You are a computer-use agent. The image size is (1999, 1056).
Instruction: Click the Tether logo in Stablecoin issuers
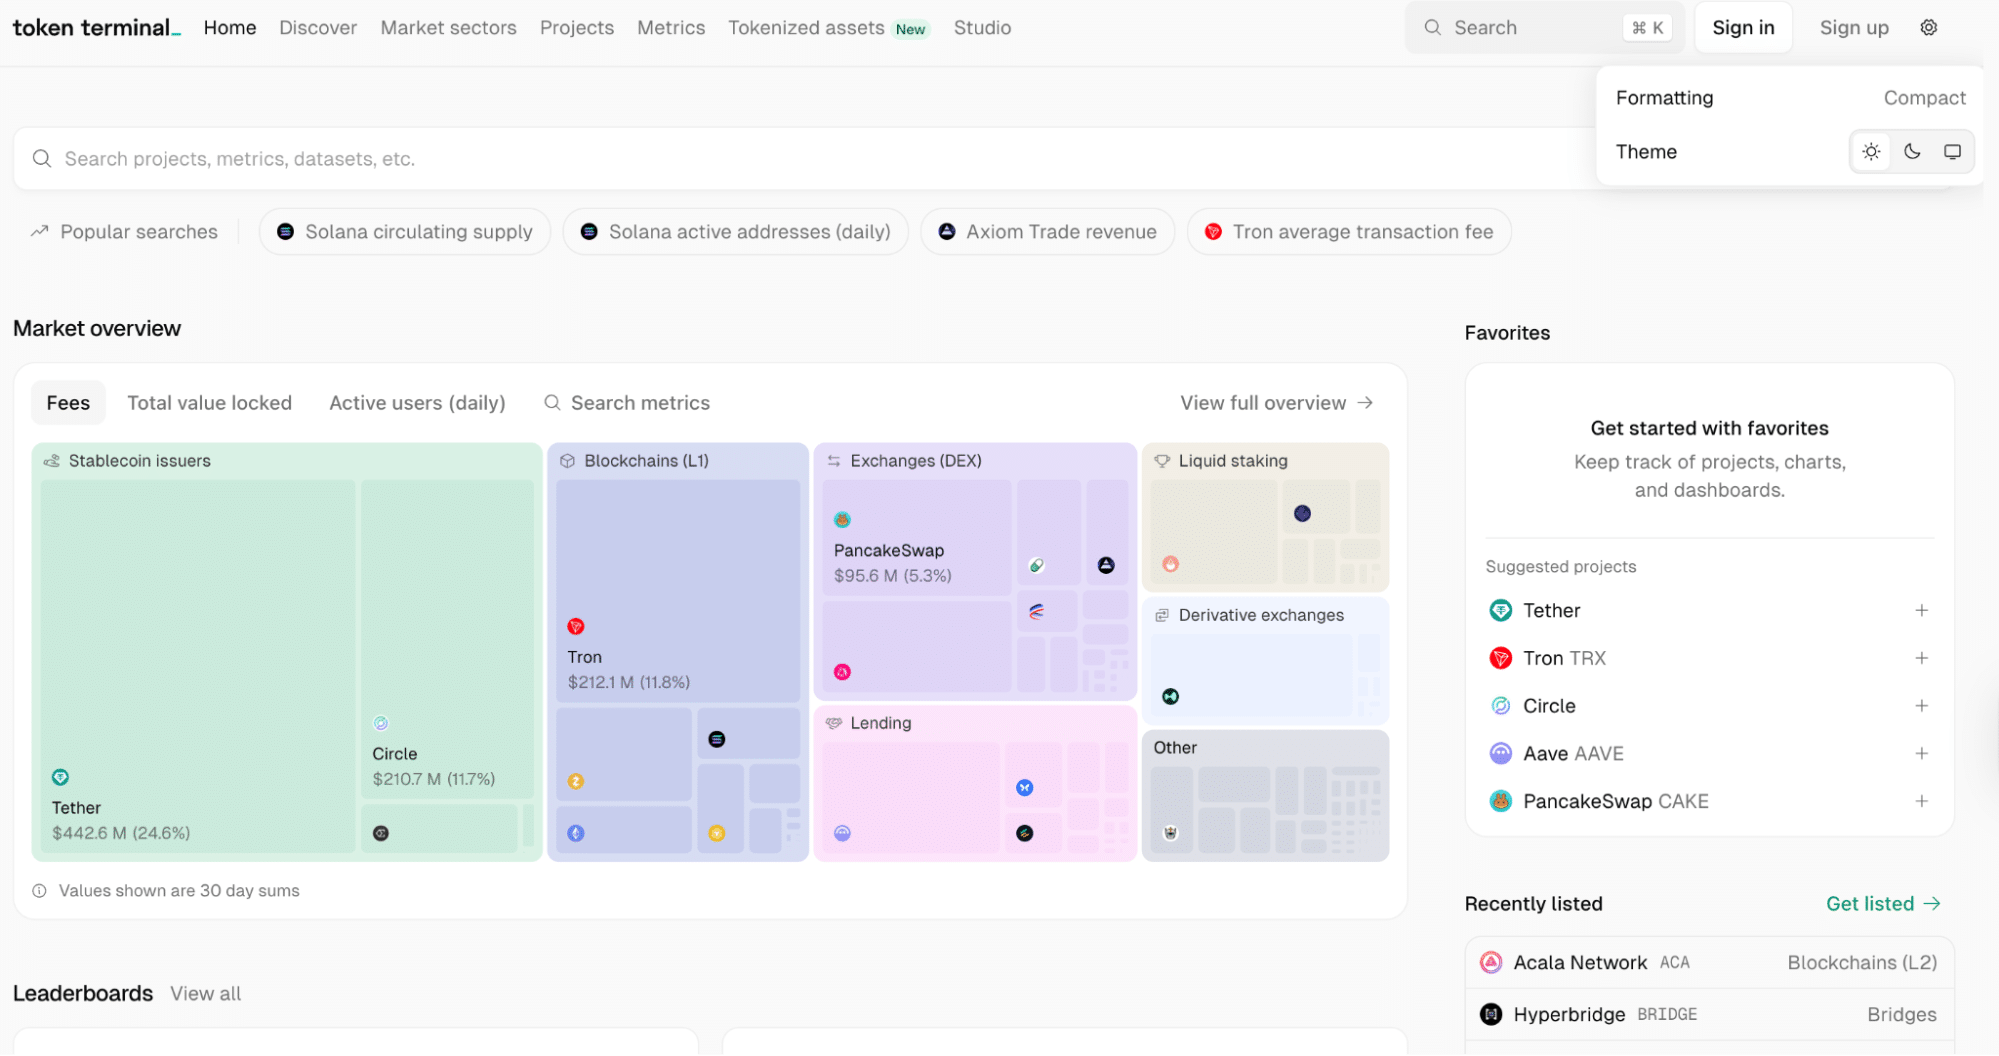click(60, 777)
